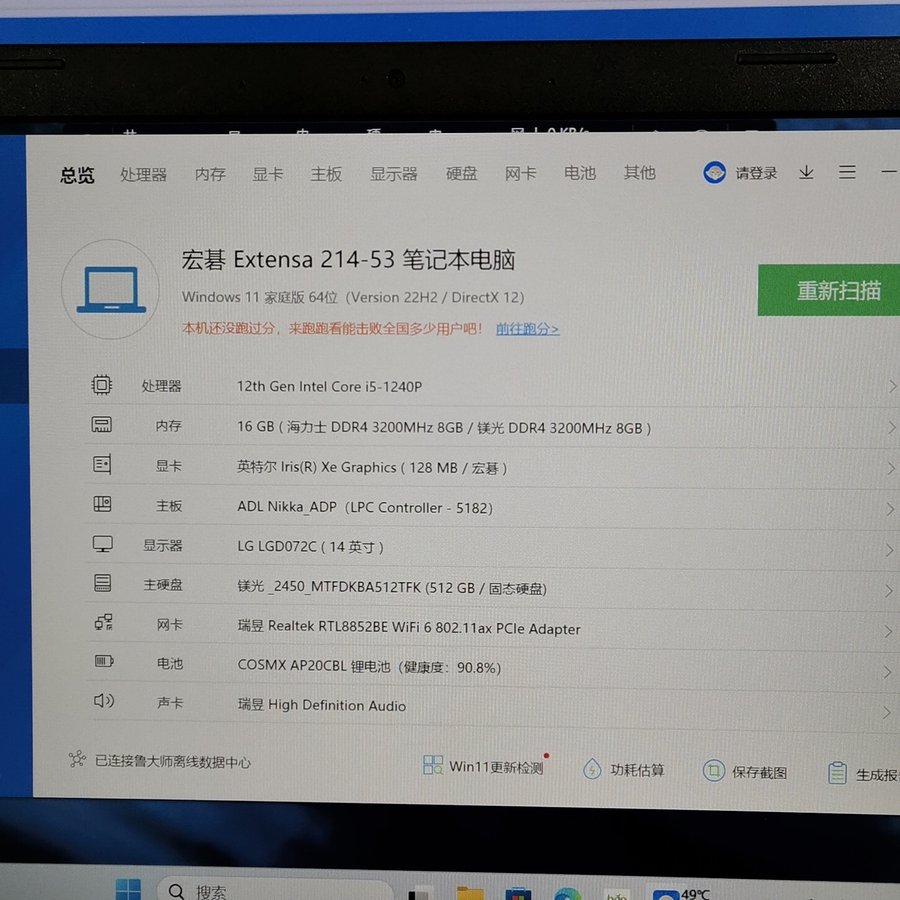Click the hard disk icon in 主硬盘 row
900x900 pixels.
(x=102, y=583)
